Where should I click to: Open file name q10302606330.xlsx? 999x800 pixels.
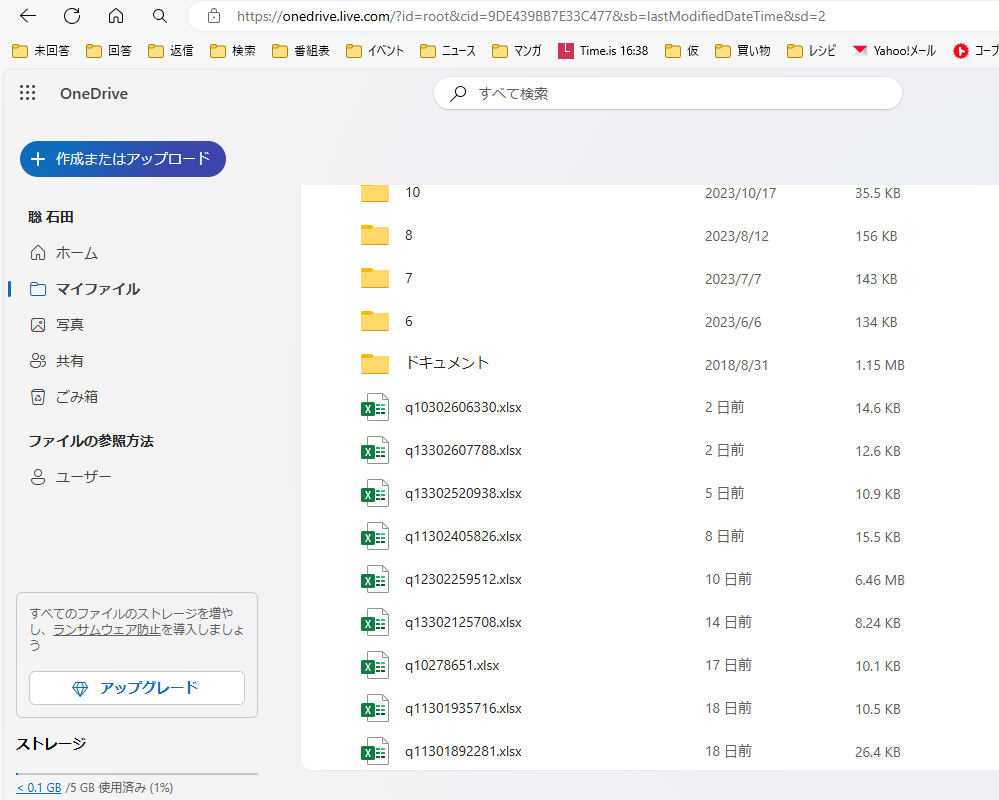tap(463, 408)
